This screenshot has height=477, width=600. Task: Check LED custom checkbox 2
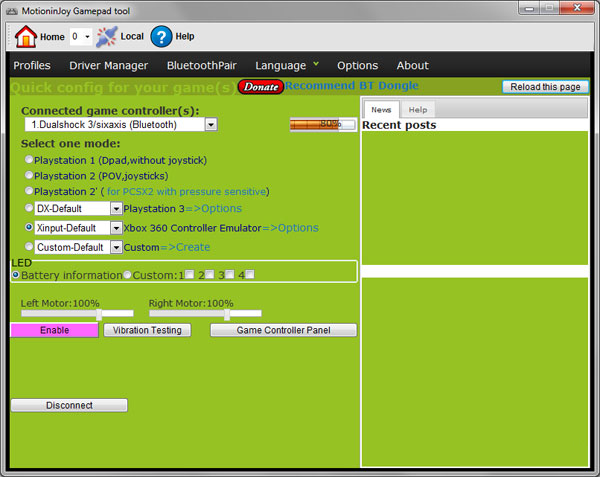[x=209, y=274]
